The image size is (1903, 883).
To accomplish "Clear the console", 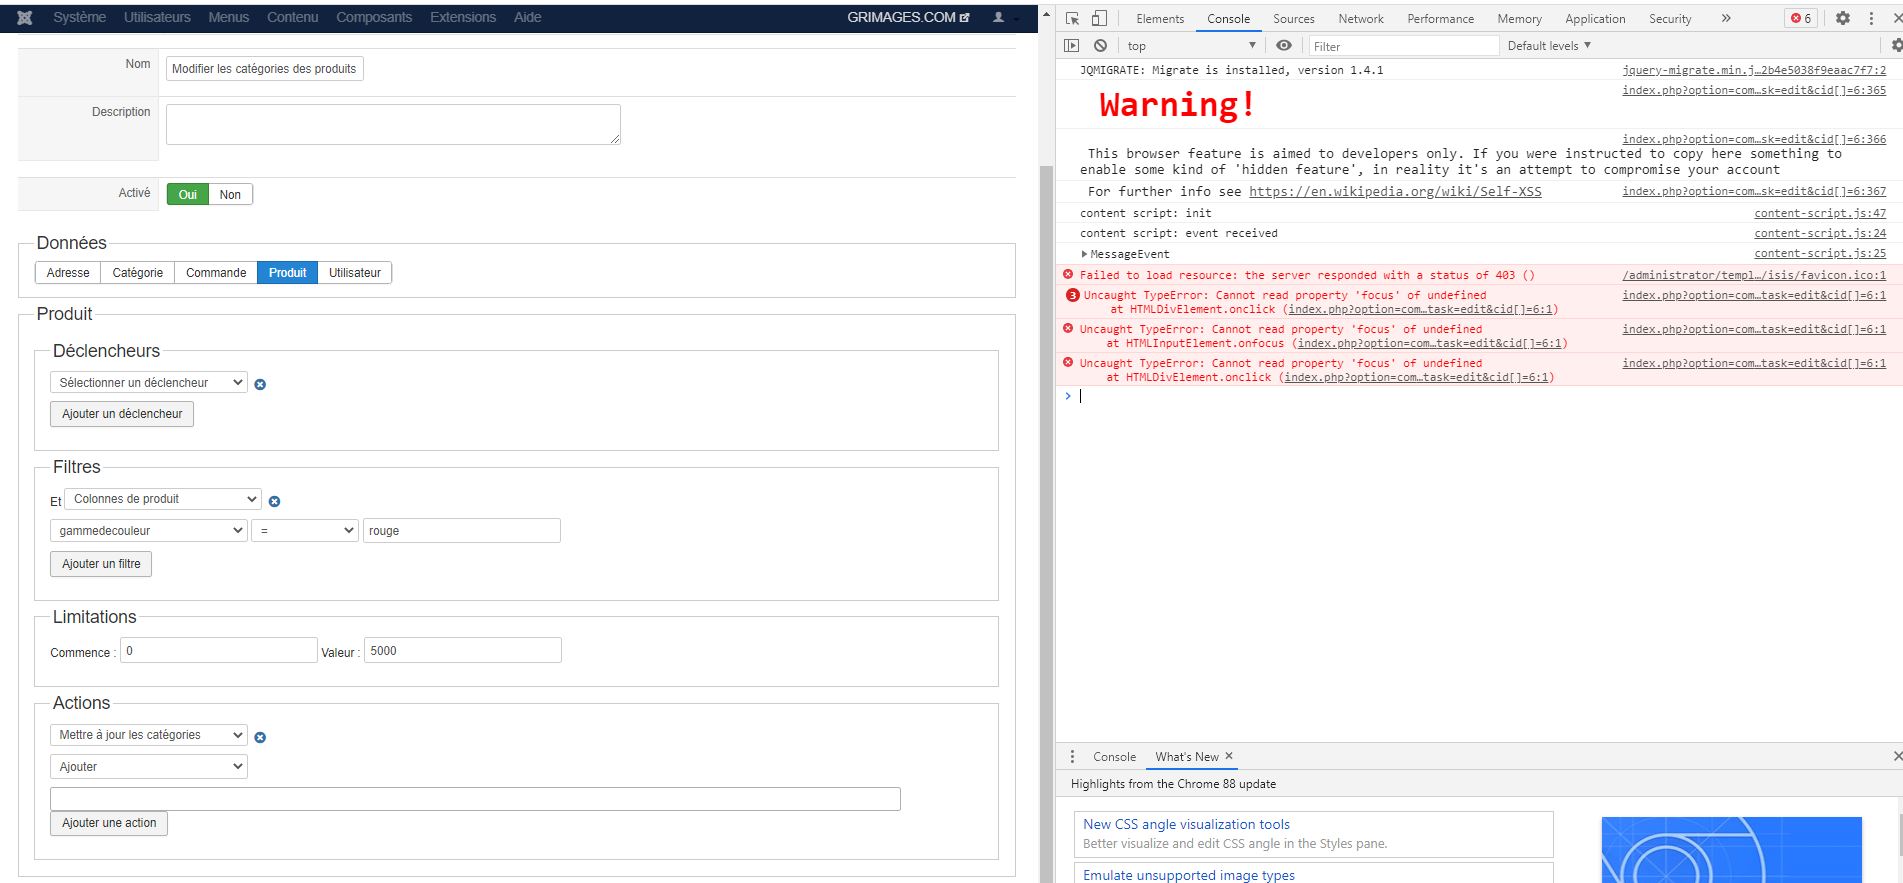I will tap(1100, 45).
